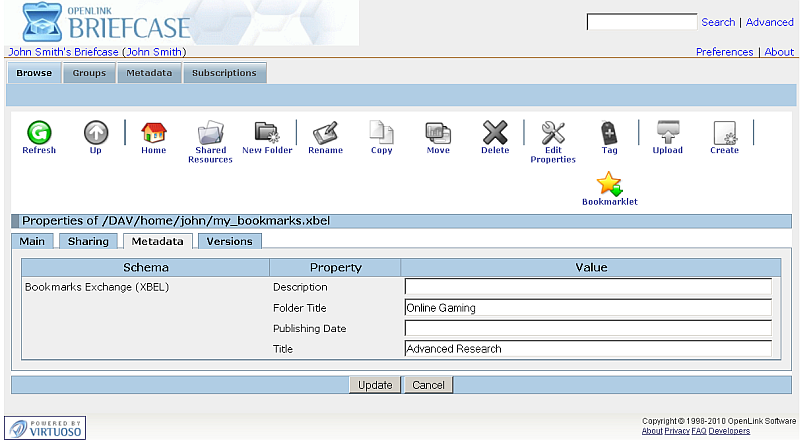Image resolution: width=800 pixels, height=441 pixels.
Task: Click the Bookmarklet star icon
Action: point(609,184)
